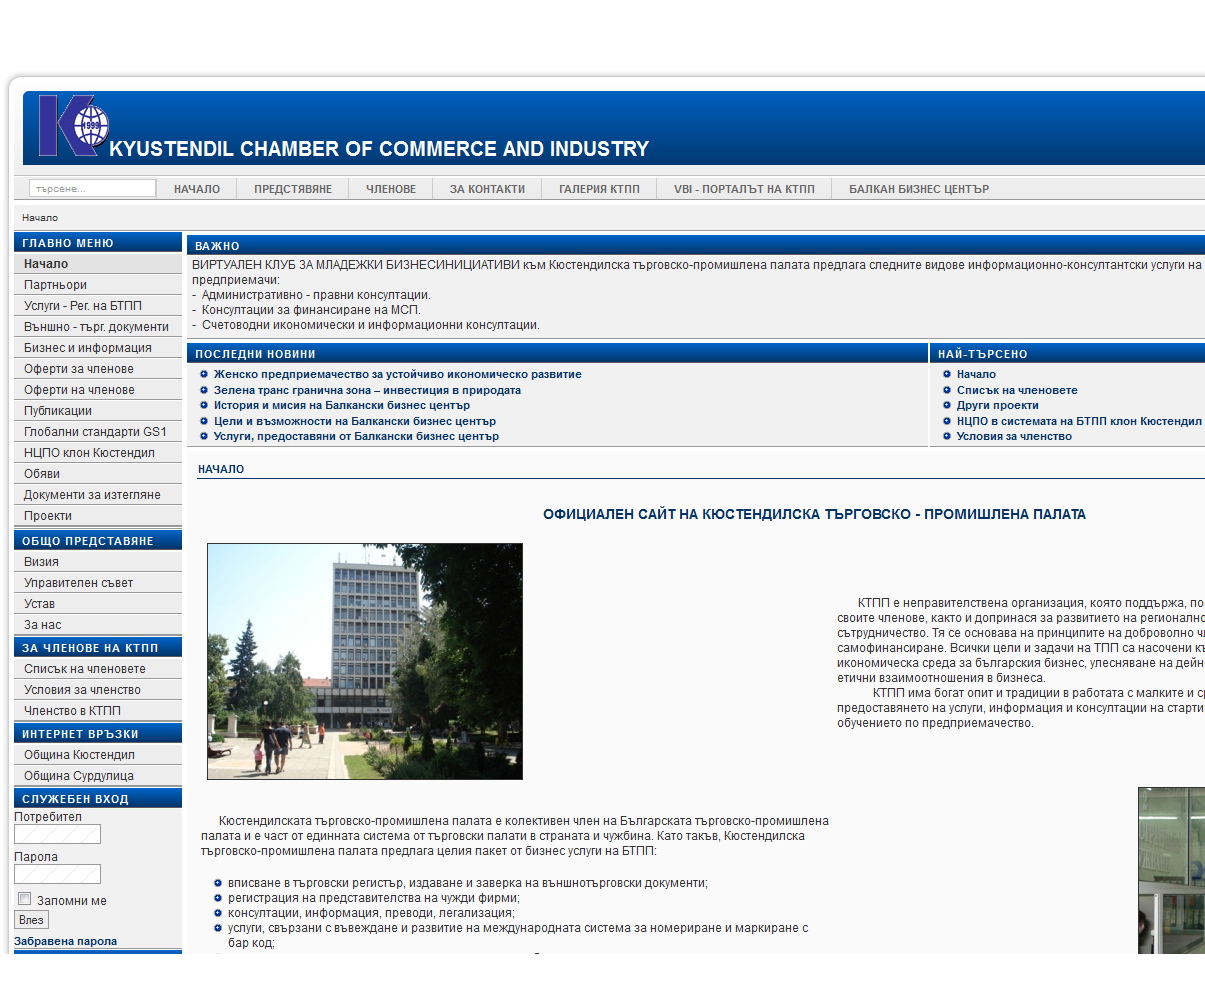This screenshot has width=1205, height=1001.
Task: Click the partially visible photo at right edge
Action: (x=1171, y=870)
